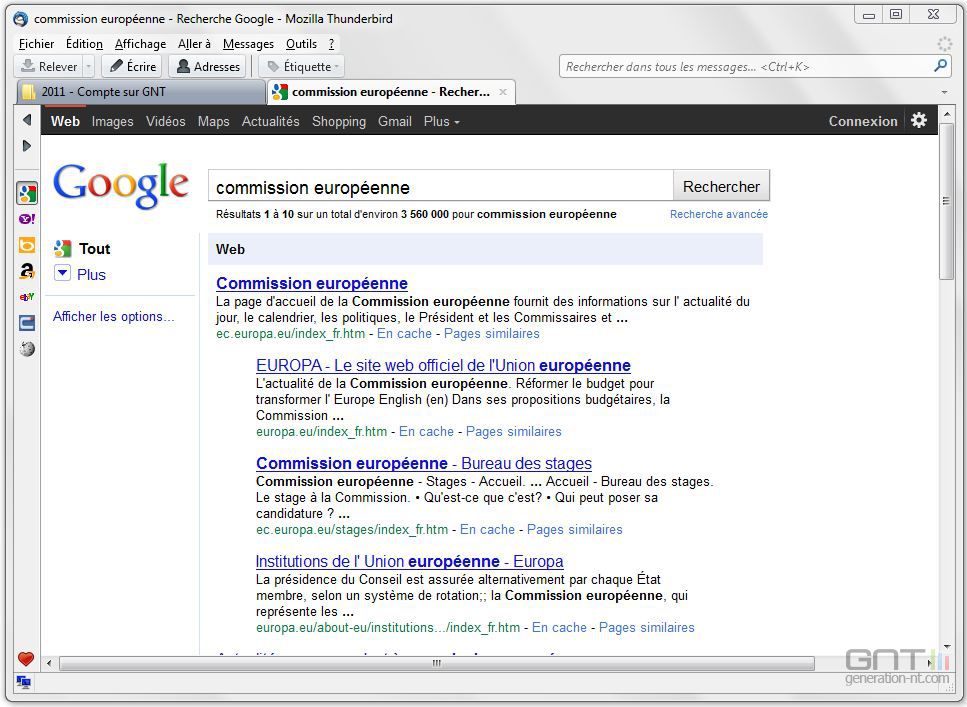Image resolution: width=967 pixels, height=707 pixels.
Task: Select the eBay search engine sidebar icon
Action: click(27, 297)
